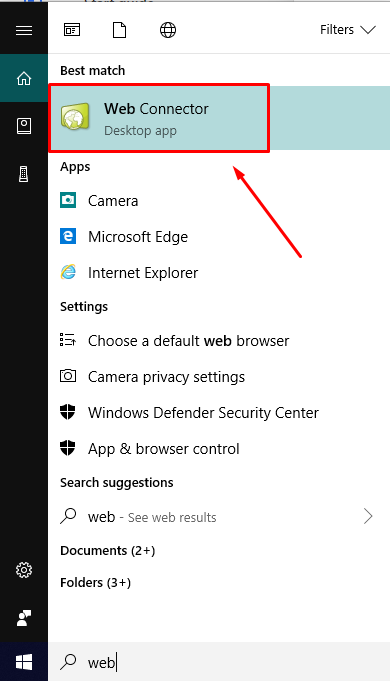The image size is (390, 681).
Task: Open the hamburger menu icon
Action: point(24,30)
